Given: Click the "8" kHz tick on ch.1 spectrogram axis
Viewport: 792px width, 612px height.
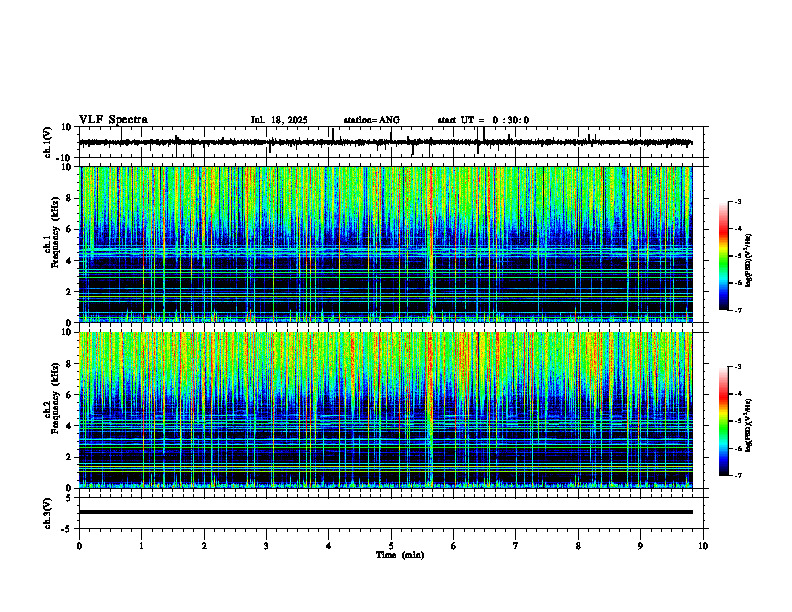Looking at the screenshot, I should tap(69, 198).
